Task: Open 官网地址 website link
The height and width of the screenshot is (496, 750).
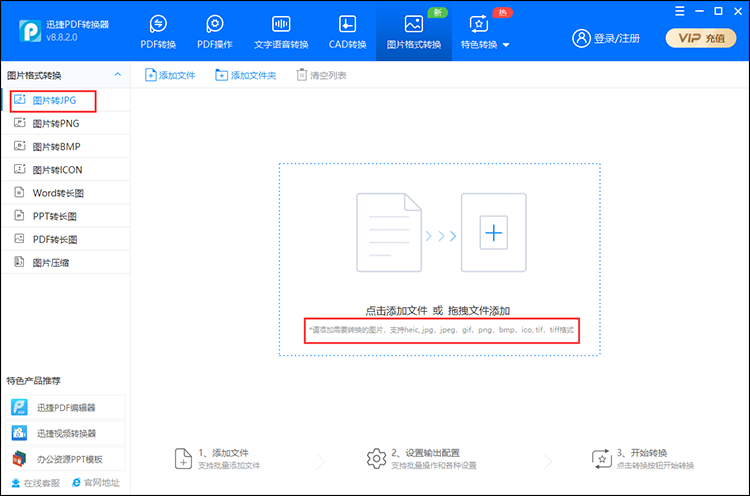Action: 96,483
